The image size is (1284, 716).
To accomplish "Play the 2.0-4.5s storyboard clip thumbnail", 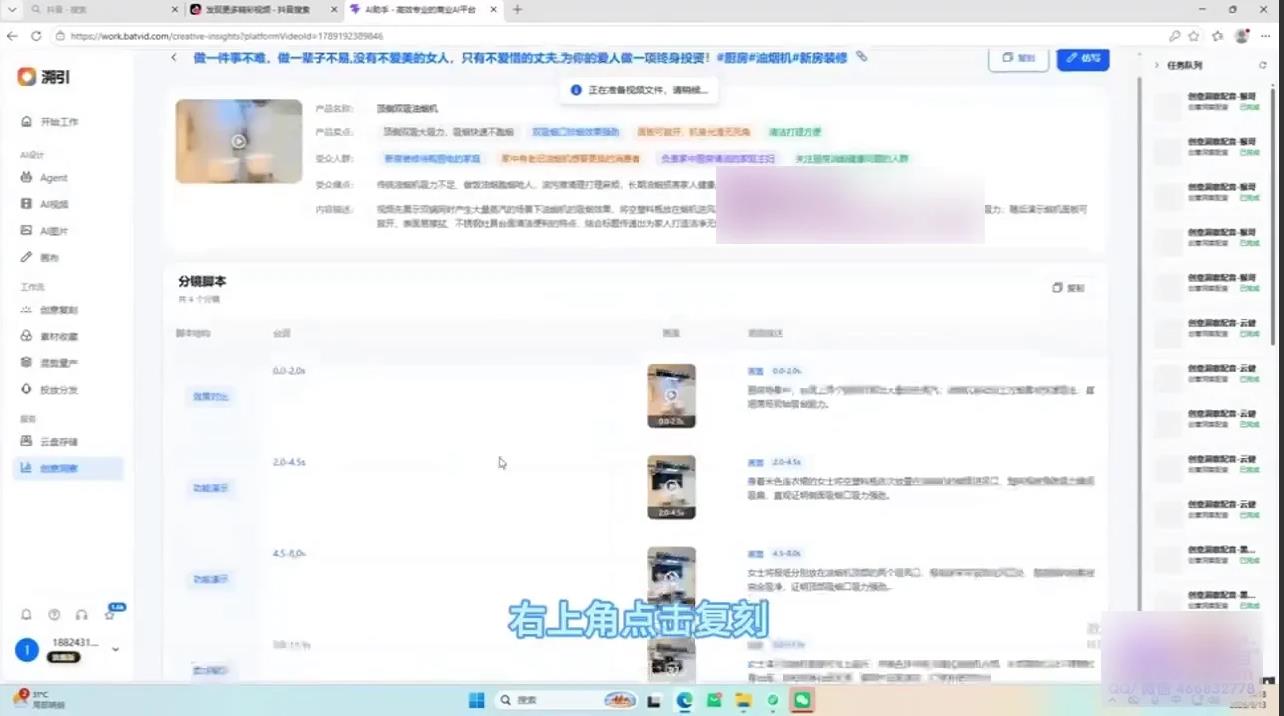I will click(671, 487).
